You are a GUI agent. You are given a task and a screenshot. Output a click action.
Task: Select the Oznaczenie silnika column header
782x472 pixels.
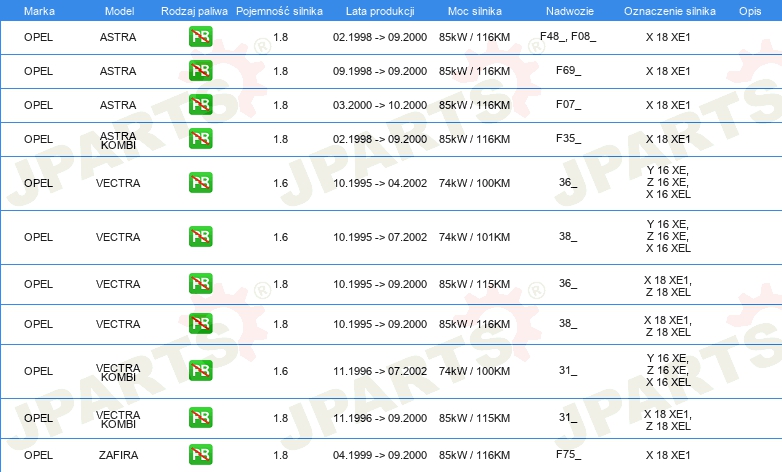click(x=670, y=11)
